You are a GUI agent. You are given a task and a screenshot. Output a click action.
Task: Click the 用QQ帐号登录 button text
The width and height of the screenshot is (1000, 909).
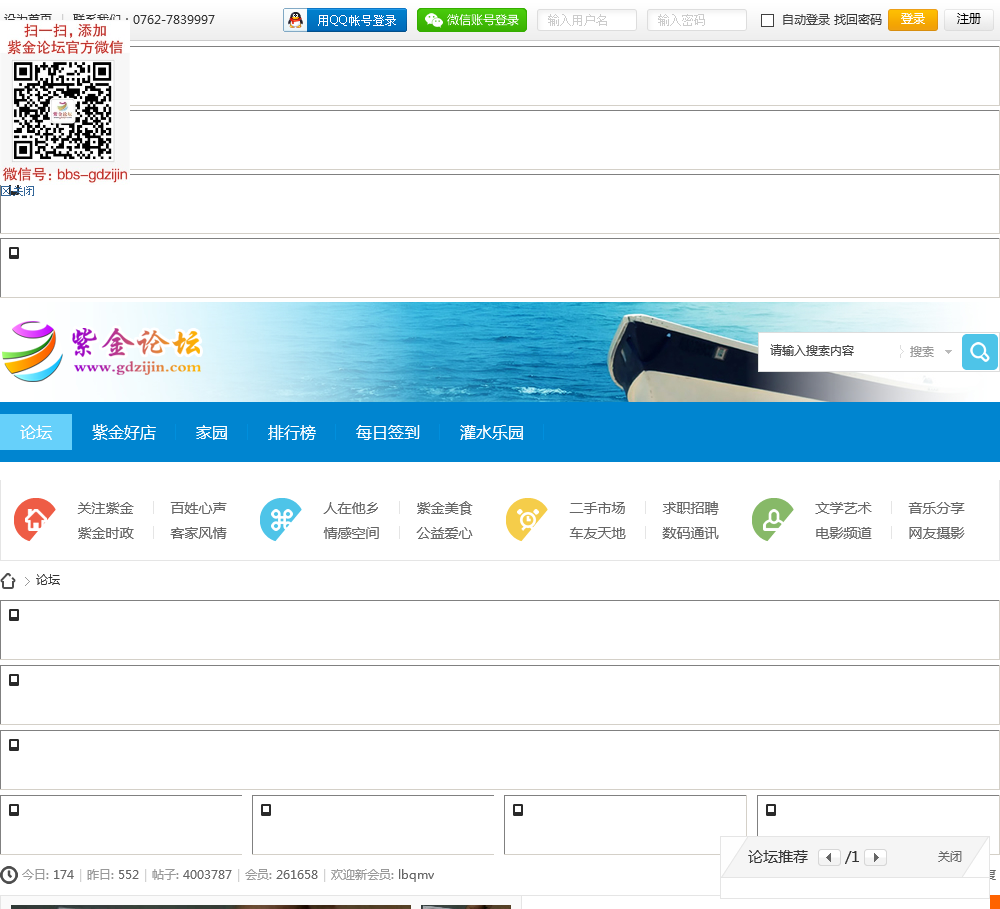click(x=357, y=20)
